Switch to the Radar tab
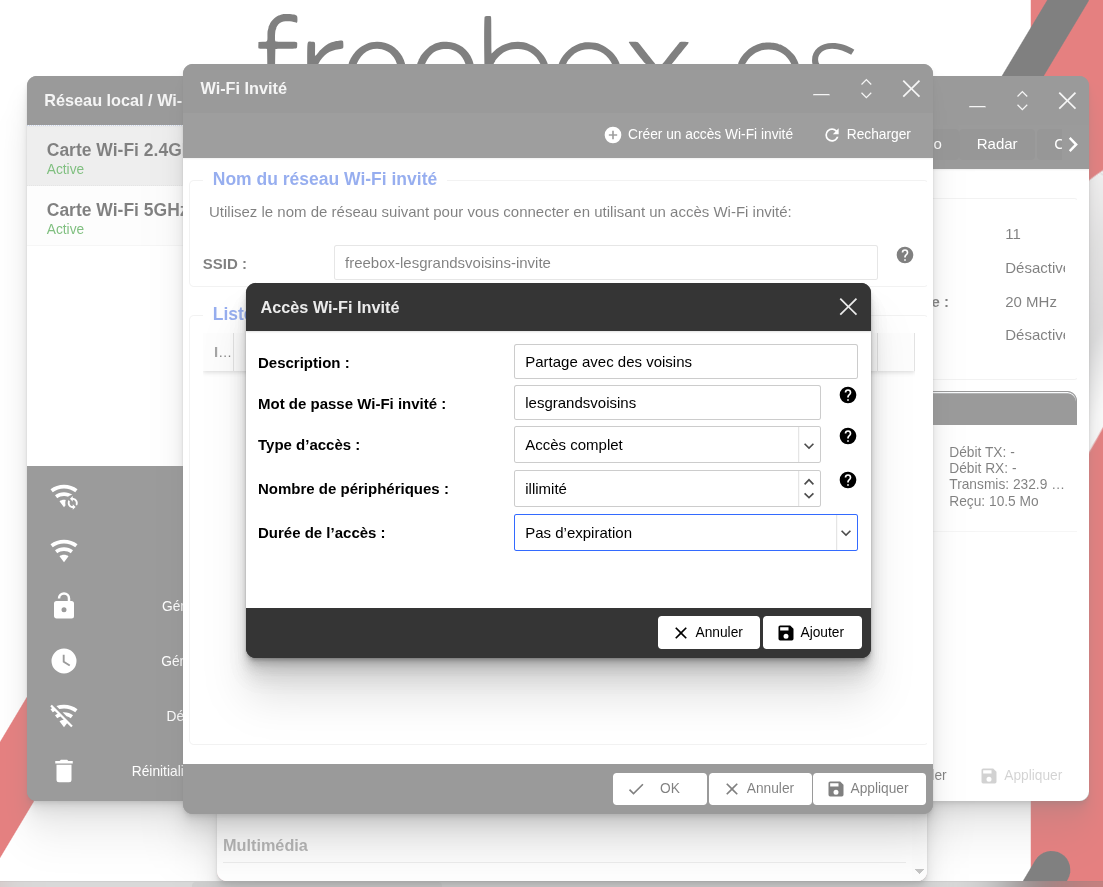The width and height of the screenshot is (1103, 887). [x=996, y=144]
